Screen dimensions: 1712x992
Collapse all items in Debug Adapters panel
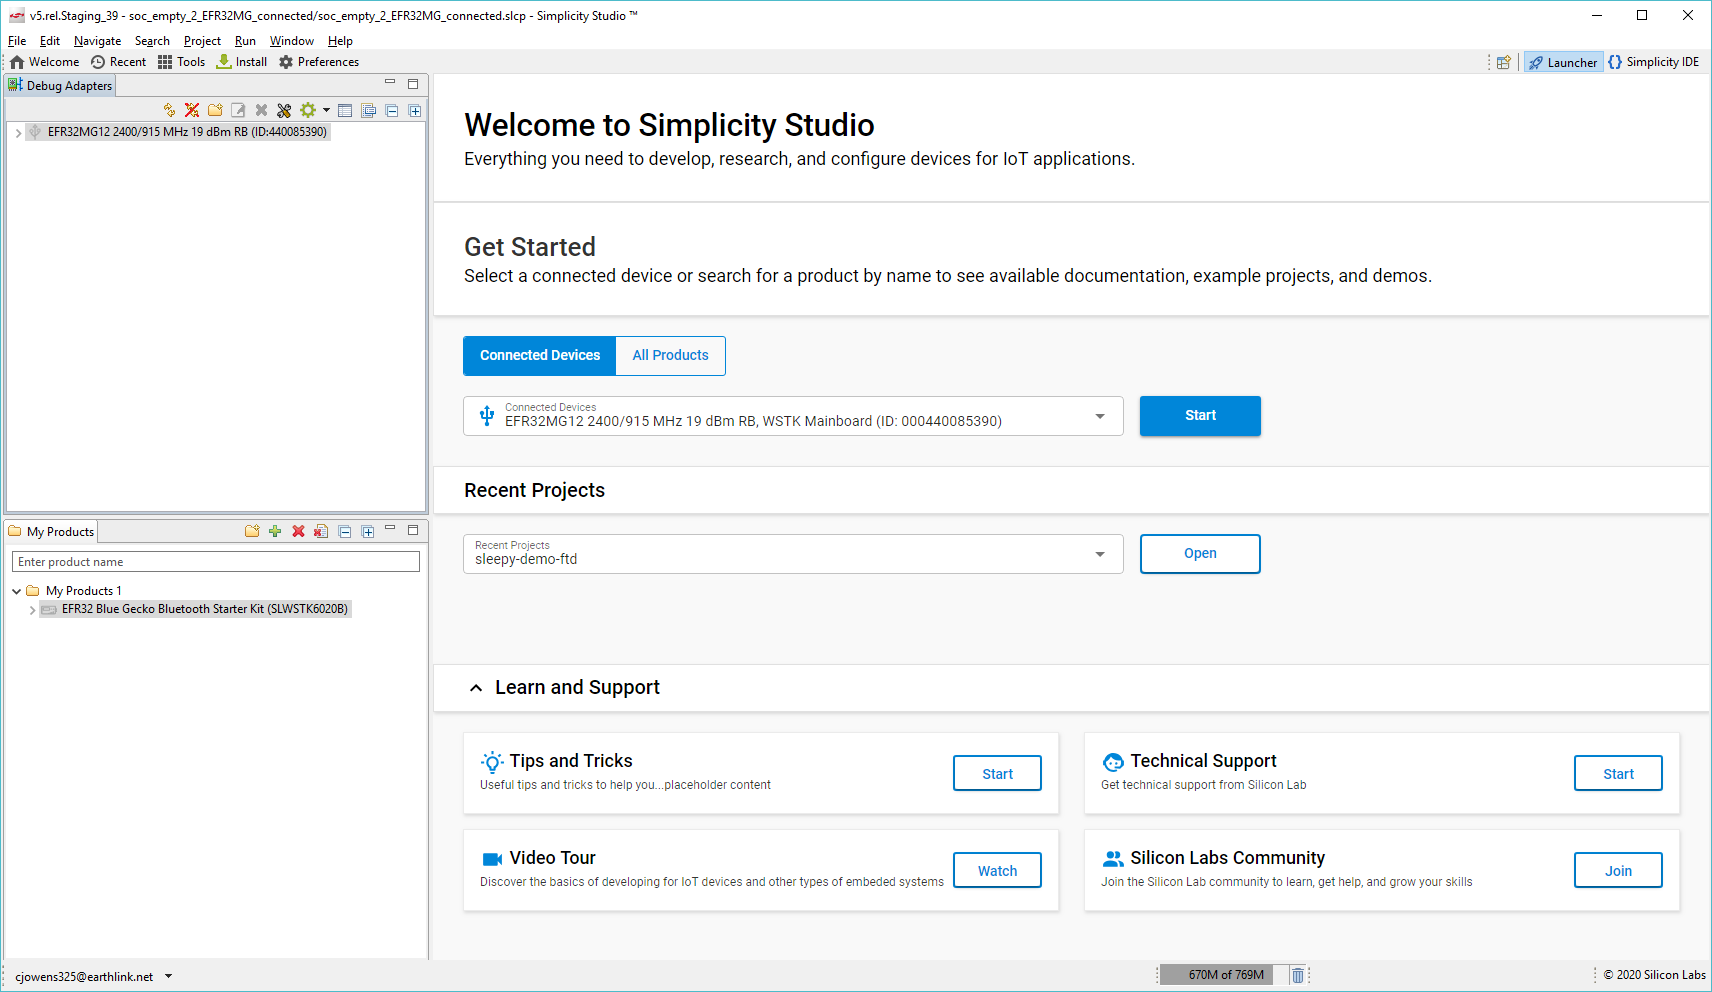[392, 110]
